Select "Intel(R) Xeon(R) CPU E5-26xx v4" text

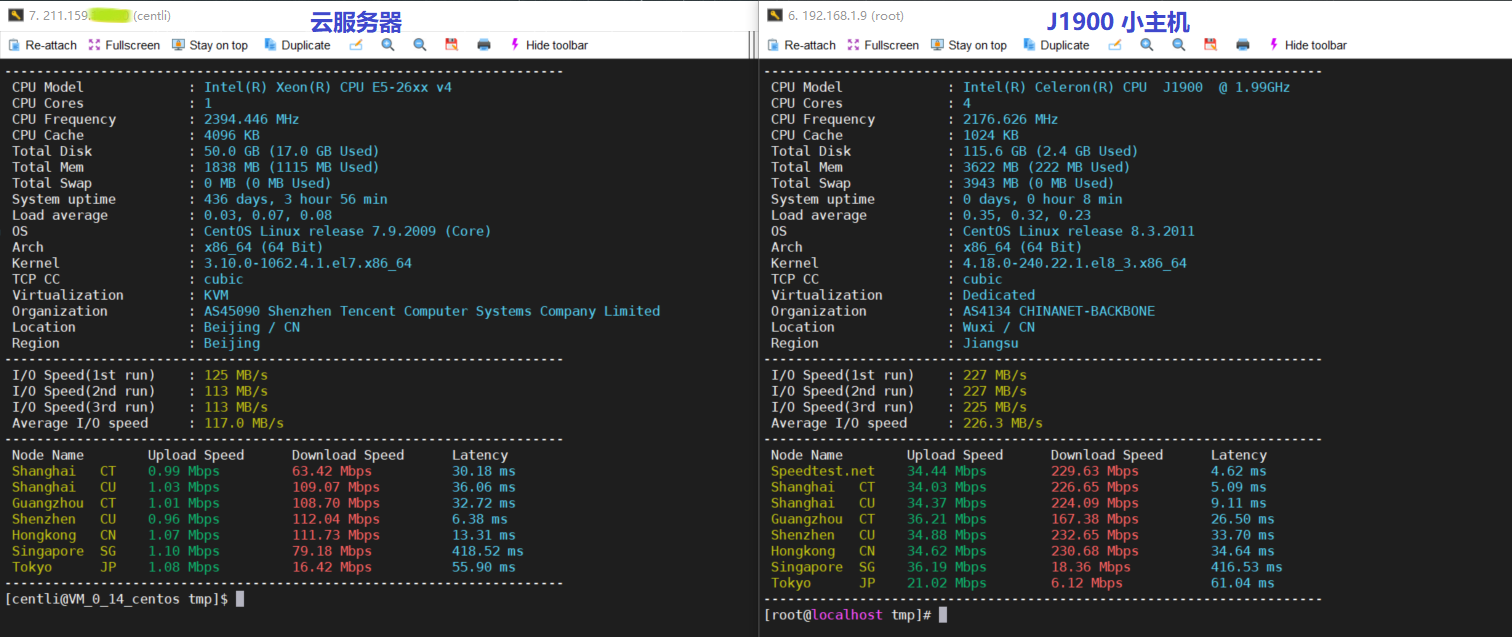[x=328, y=87]
